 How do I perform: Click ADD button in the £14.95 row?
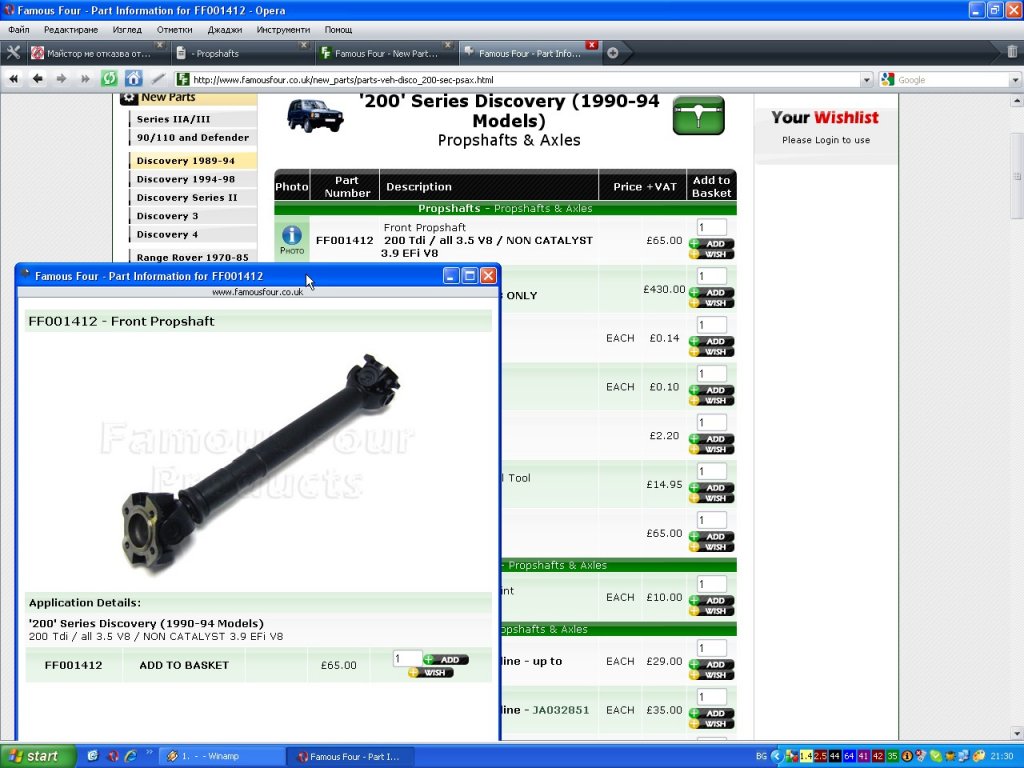pos(711,488)
